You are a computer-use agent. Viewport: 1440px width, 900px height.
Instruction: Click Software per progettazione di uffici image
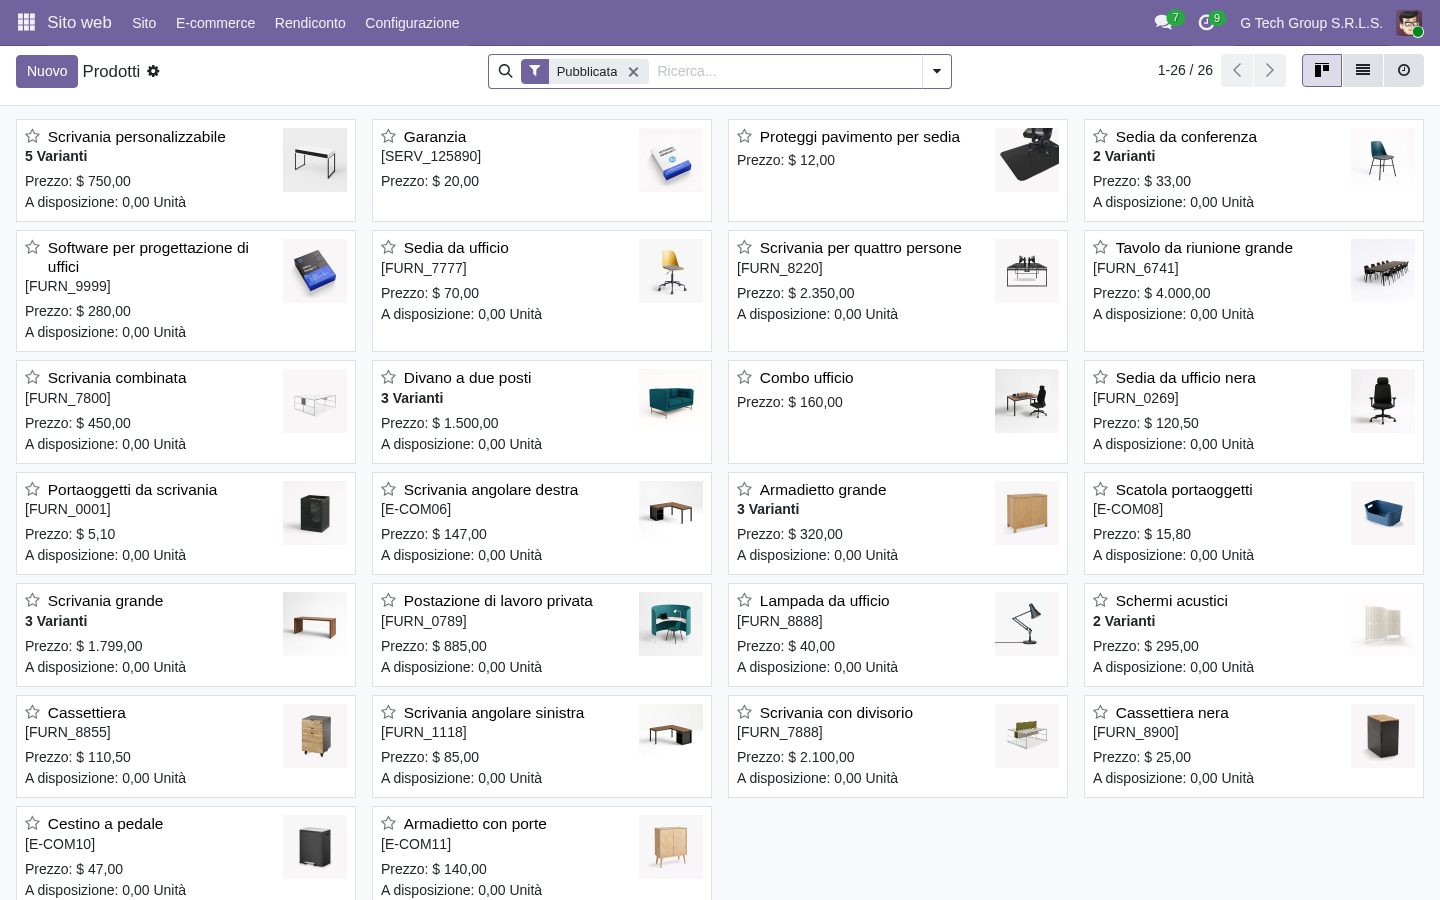[315, 271]
